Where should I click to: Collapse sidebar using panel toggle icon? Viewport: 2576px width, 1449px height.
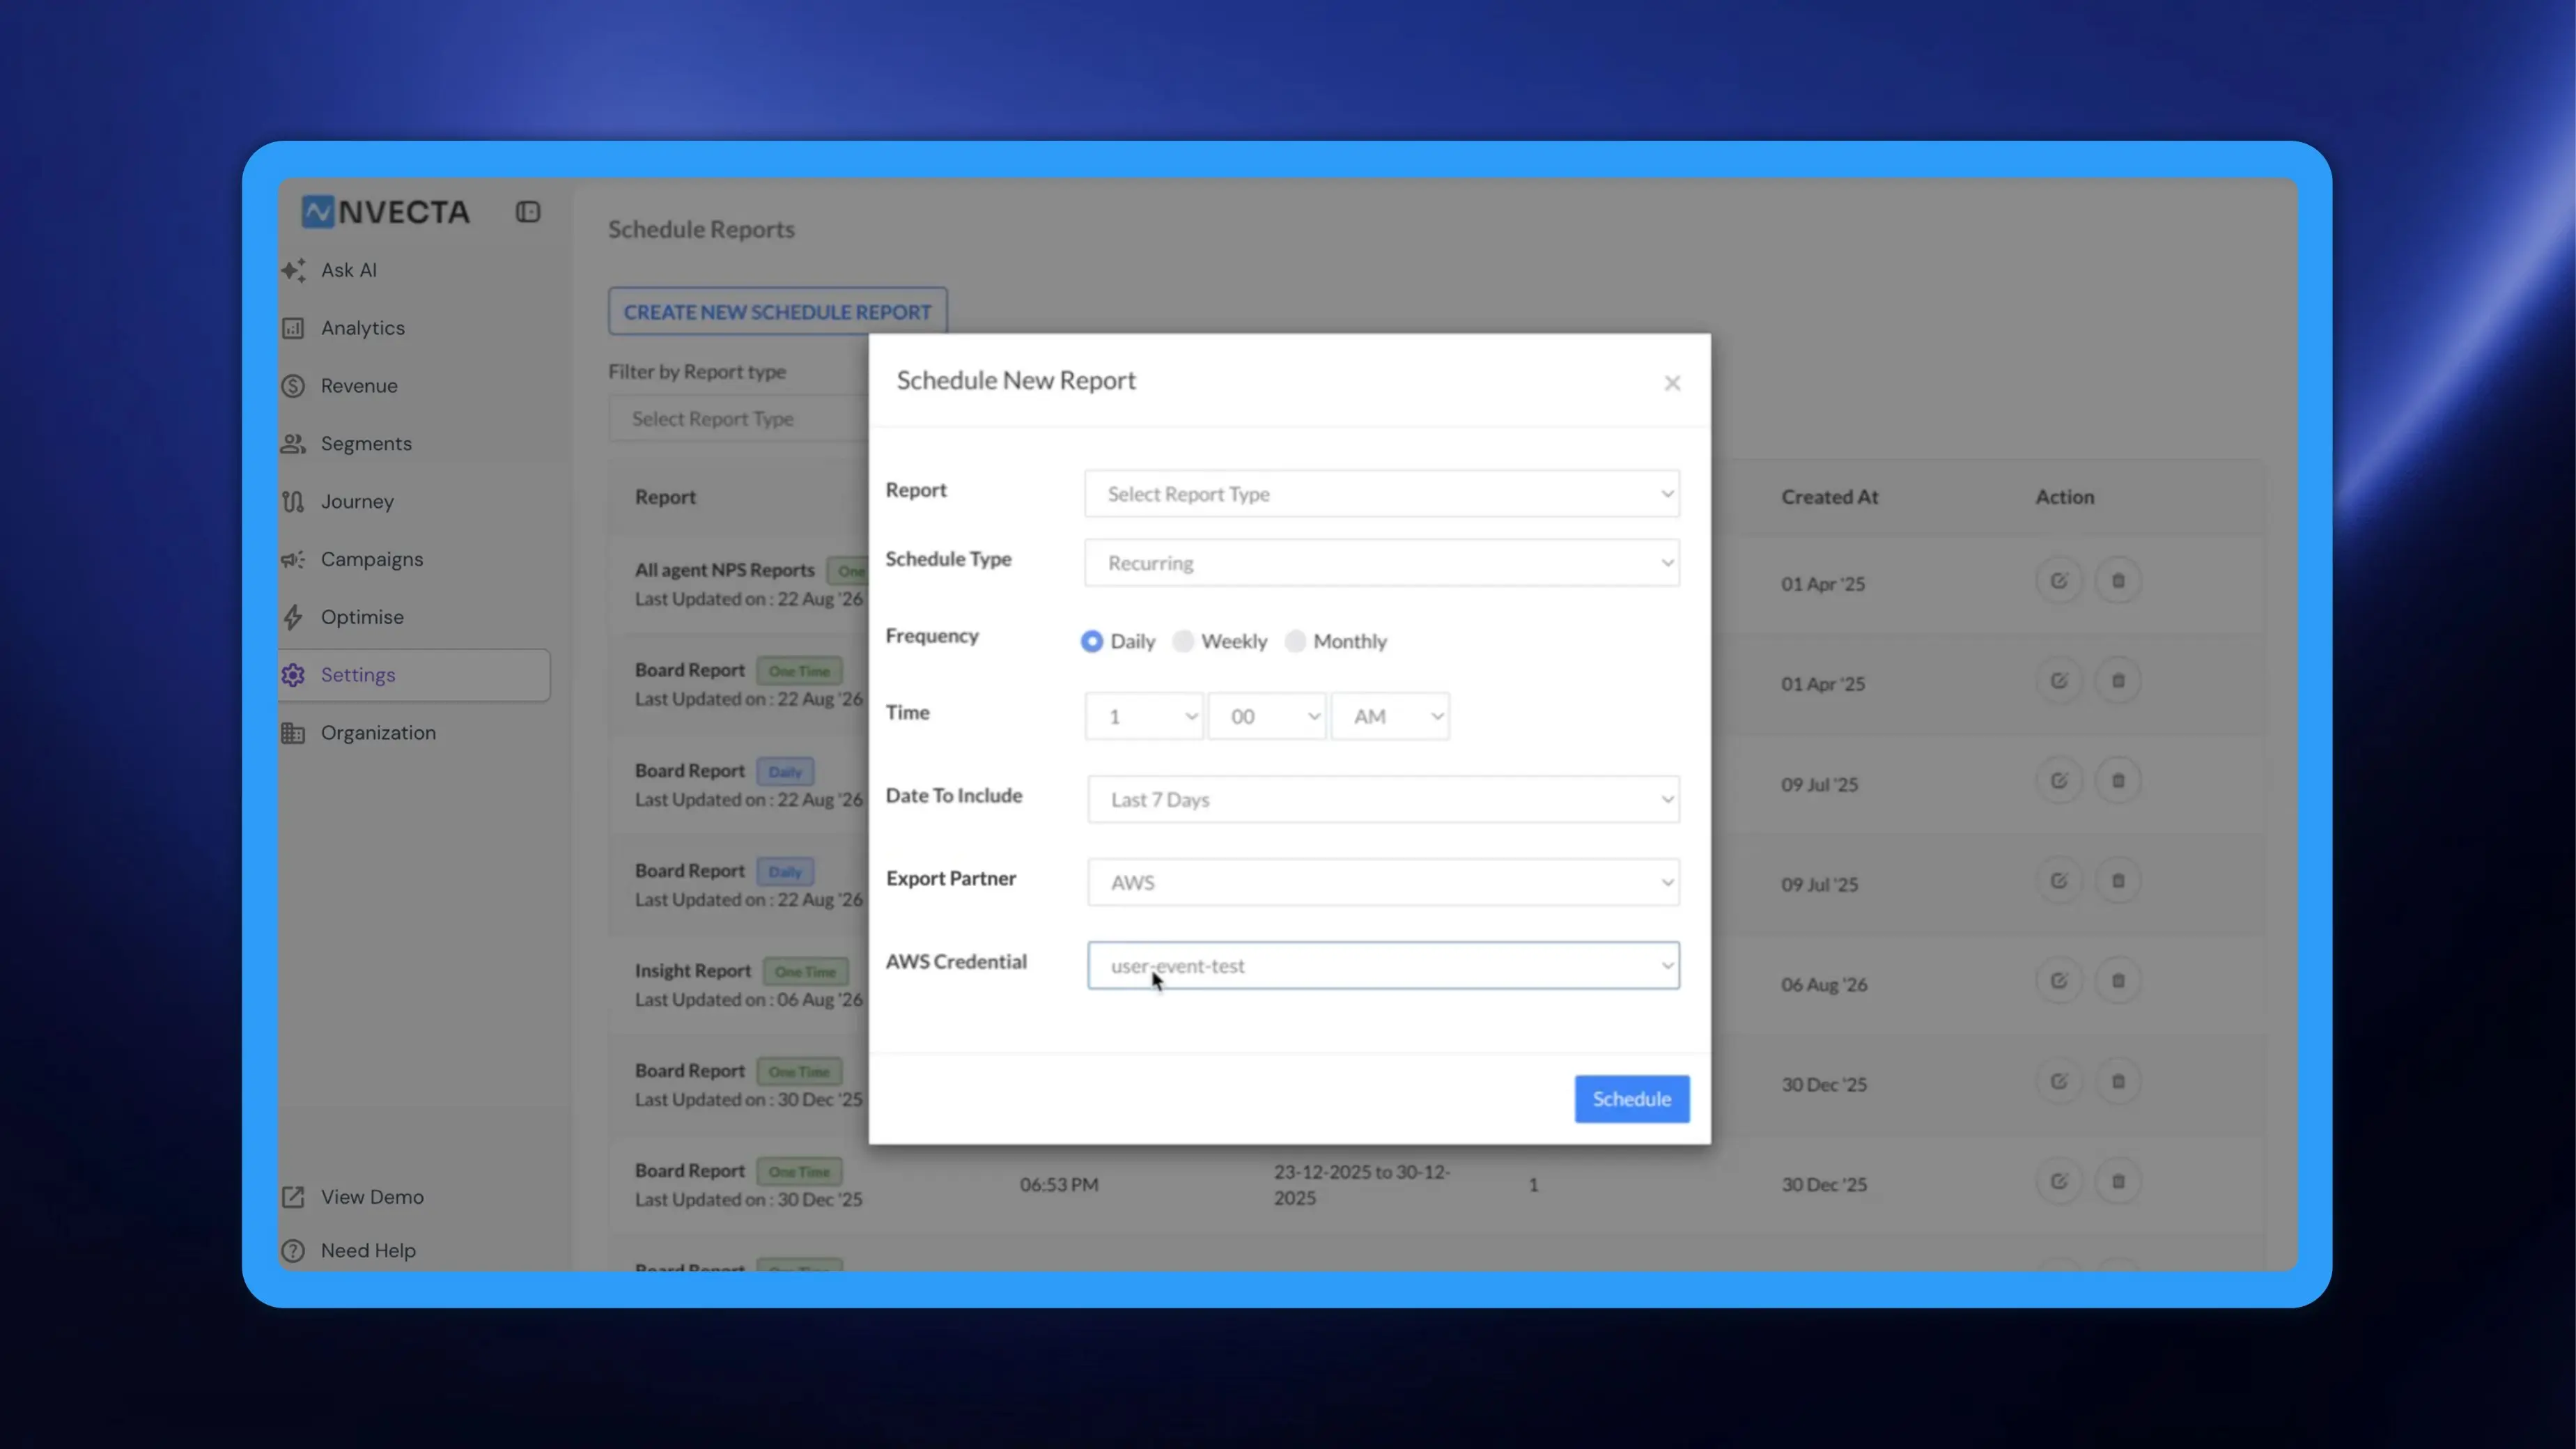[528, 212]
